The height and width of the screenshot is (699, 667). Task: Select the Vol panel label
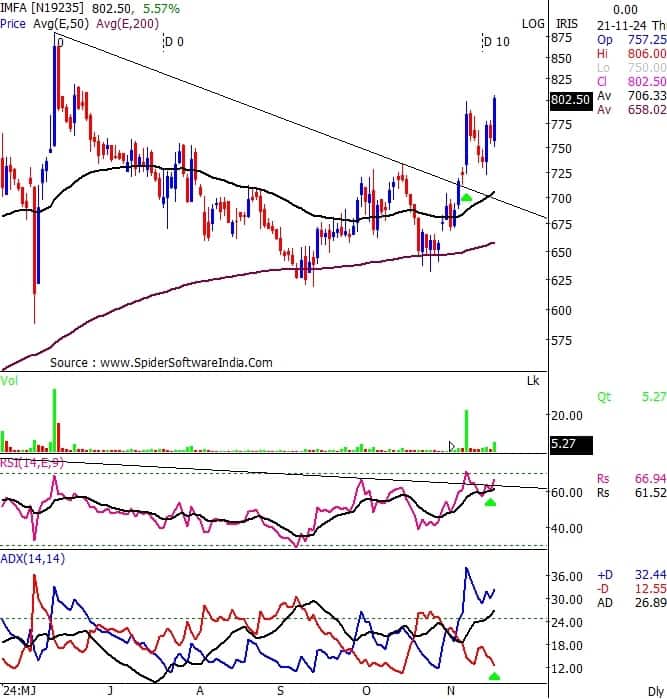tap(10, 381)
